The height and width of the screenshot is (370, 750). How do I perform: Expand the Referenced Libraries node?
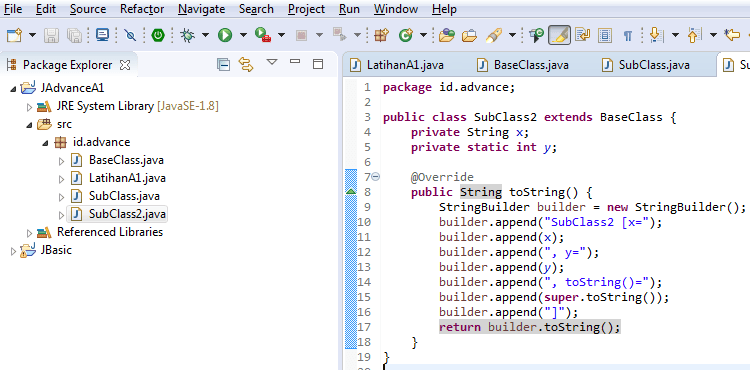tap(30, 233)
